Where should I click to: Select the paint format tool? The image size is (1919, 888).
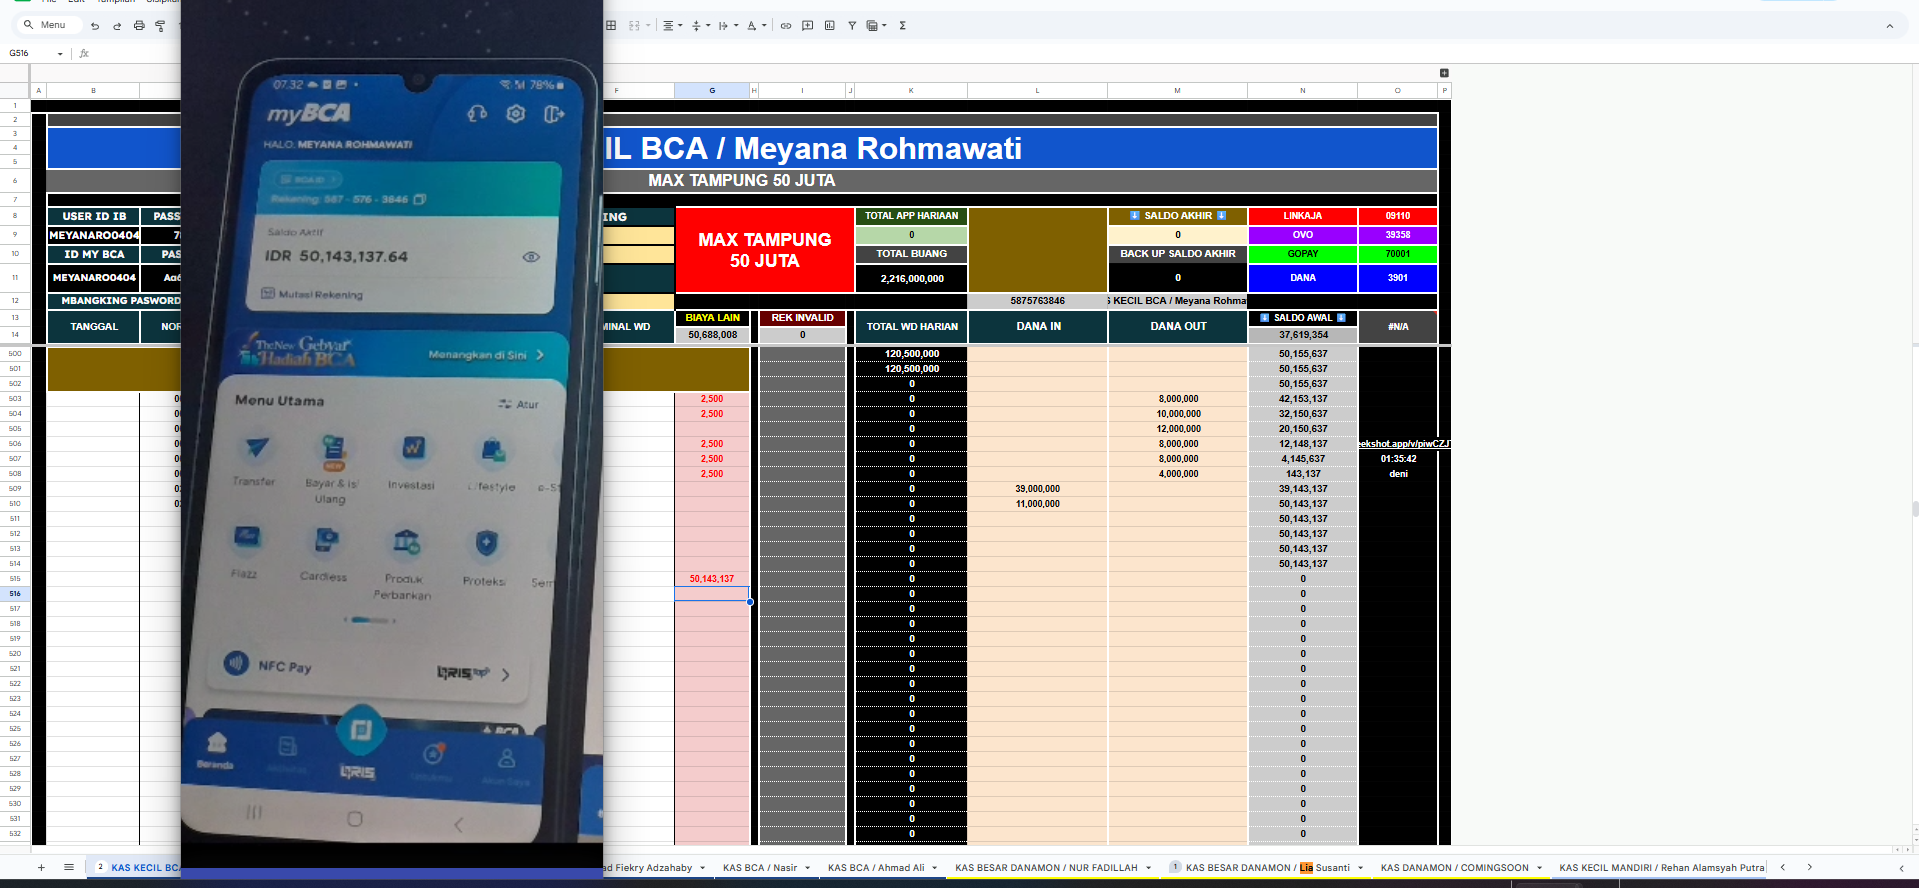(x=161, y=26)
